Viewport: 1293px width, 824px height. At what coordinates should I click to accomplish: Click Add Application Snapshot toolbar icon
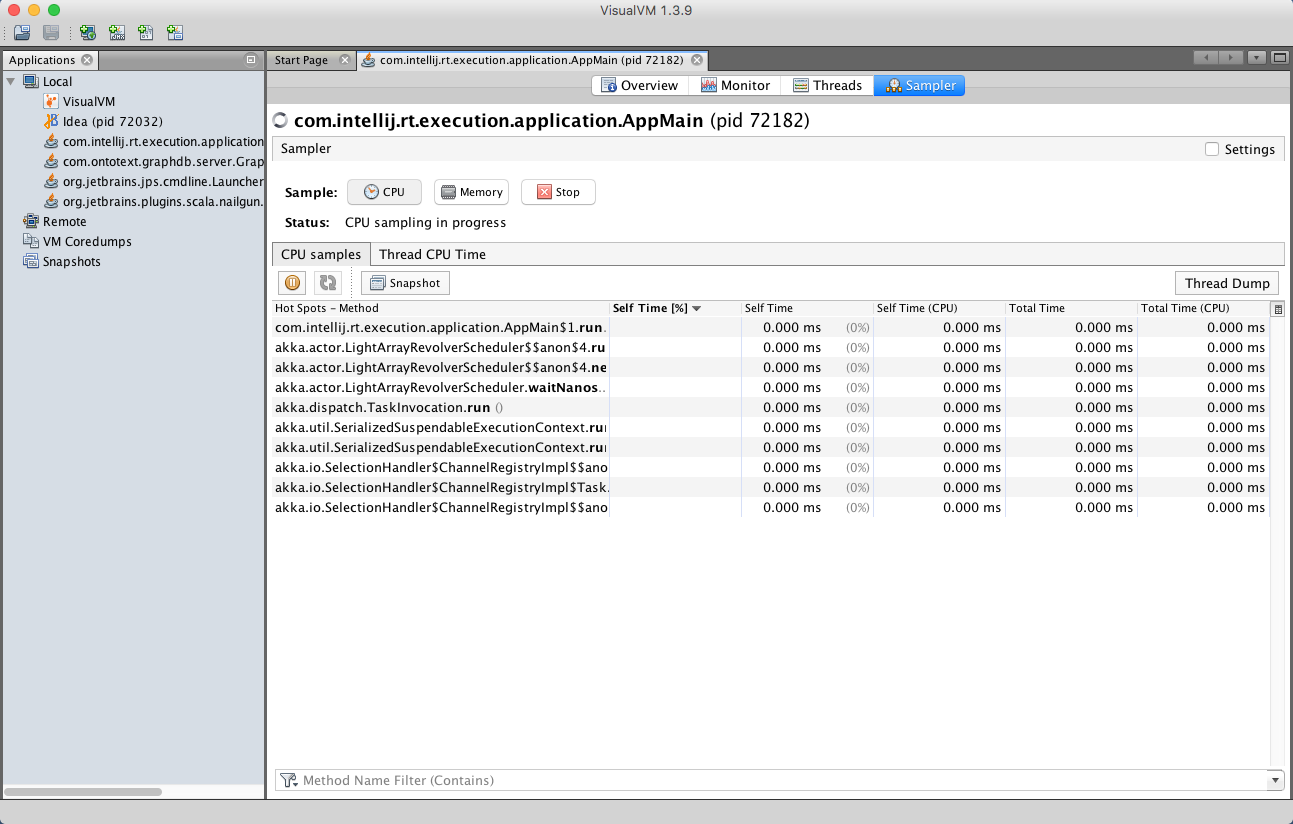point(175,33)
